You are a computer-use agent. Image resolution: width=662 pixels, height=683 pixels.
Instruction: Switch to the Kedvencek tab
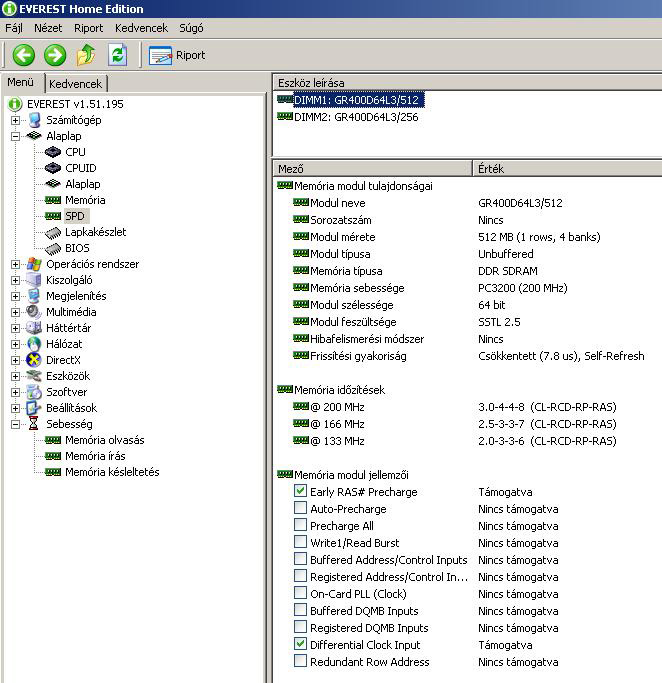[x=75, y=84]
